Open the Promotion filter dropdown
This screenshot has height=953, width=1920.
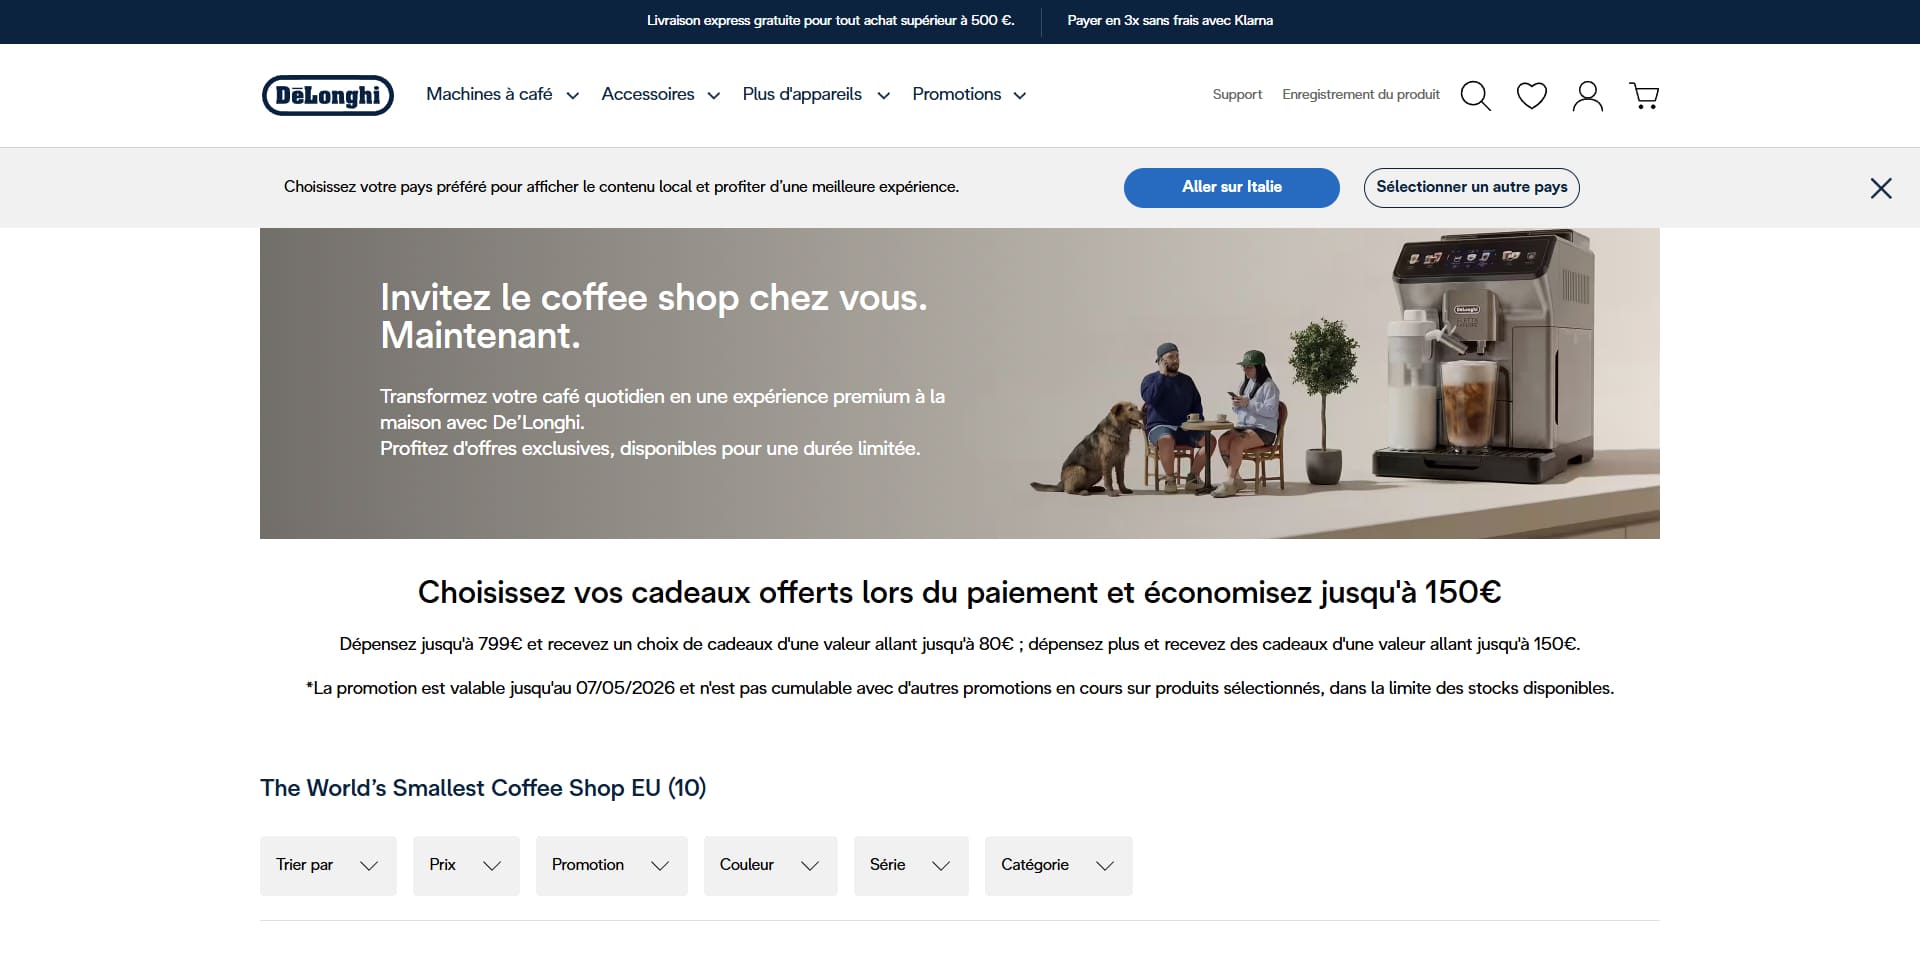611,865
